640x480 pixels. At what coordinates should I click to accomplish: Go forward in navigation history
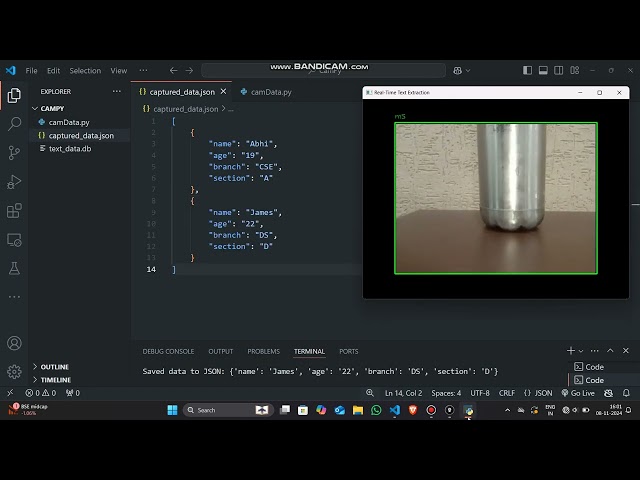pyautogui.click(x=189, y=71)
